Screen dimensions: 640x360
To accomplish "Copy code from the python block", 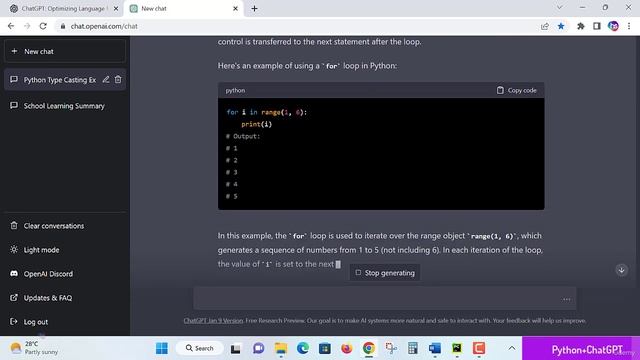I will (516, 90).
